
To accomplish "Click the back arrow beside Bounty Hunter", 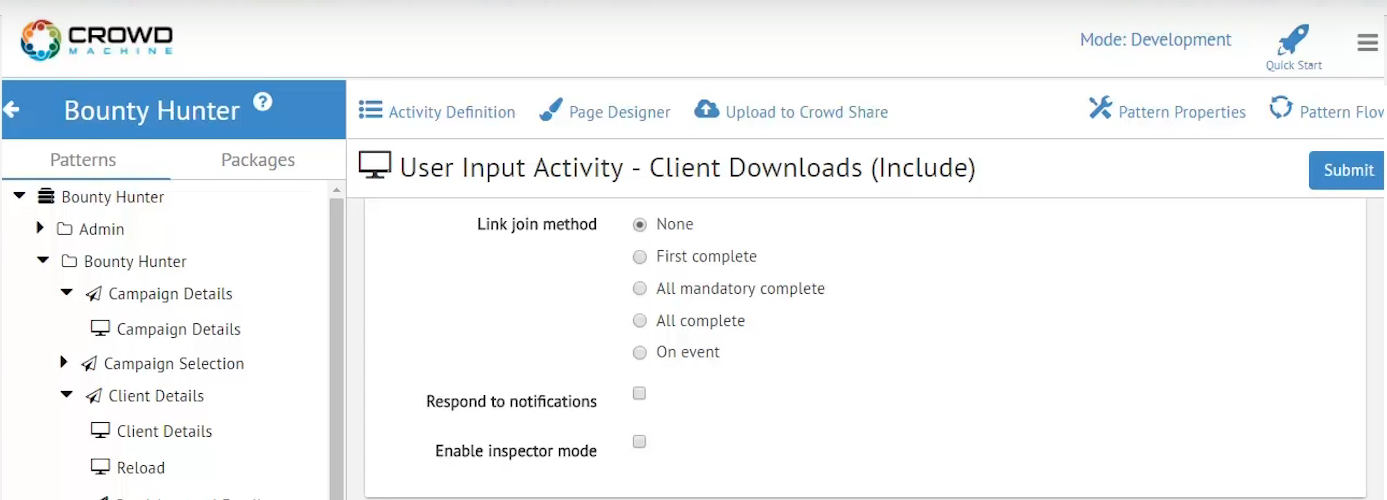I will click(x=12, y=109).
